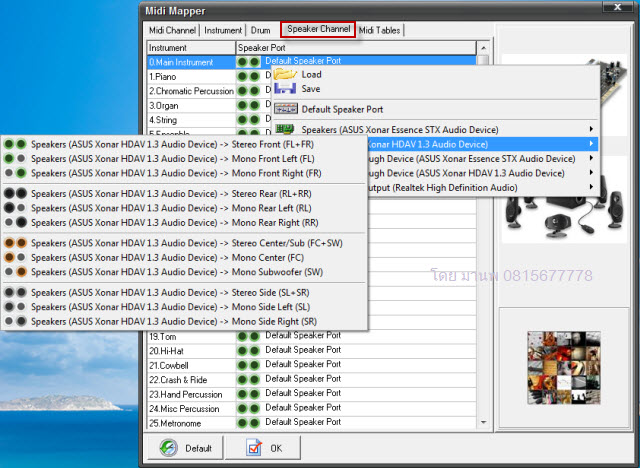Open the Midi Tables tab
Viewport: 640px width, 468px height.
point(380,30)
